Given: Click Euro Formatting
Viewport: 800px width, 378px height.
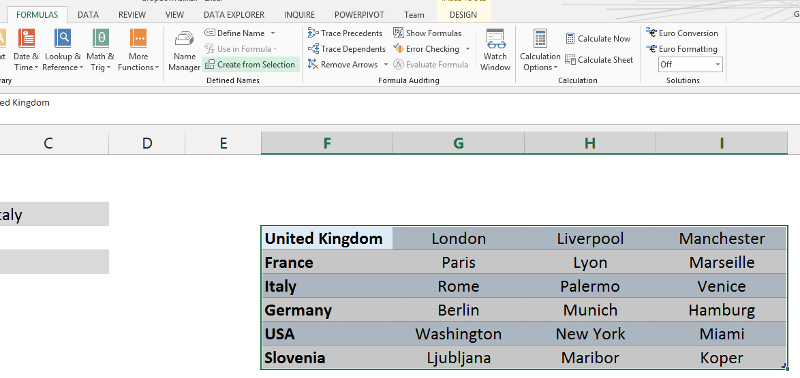Looking at the screenshot, I should [x=682, y=49].
